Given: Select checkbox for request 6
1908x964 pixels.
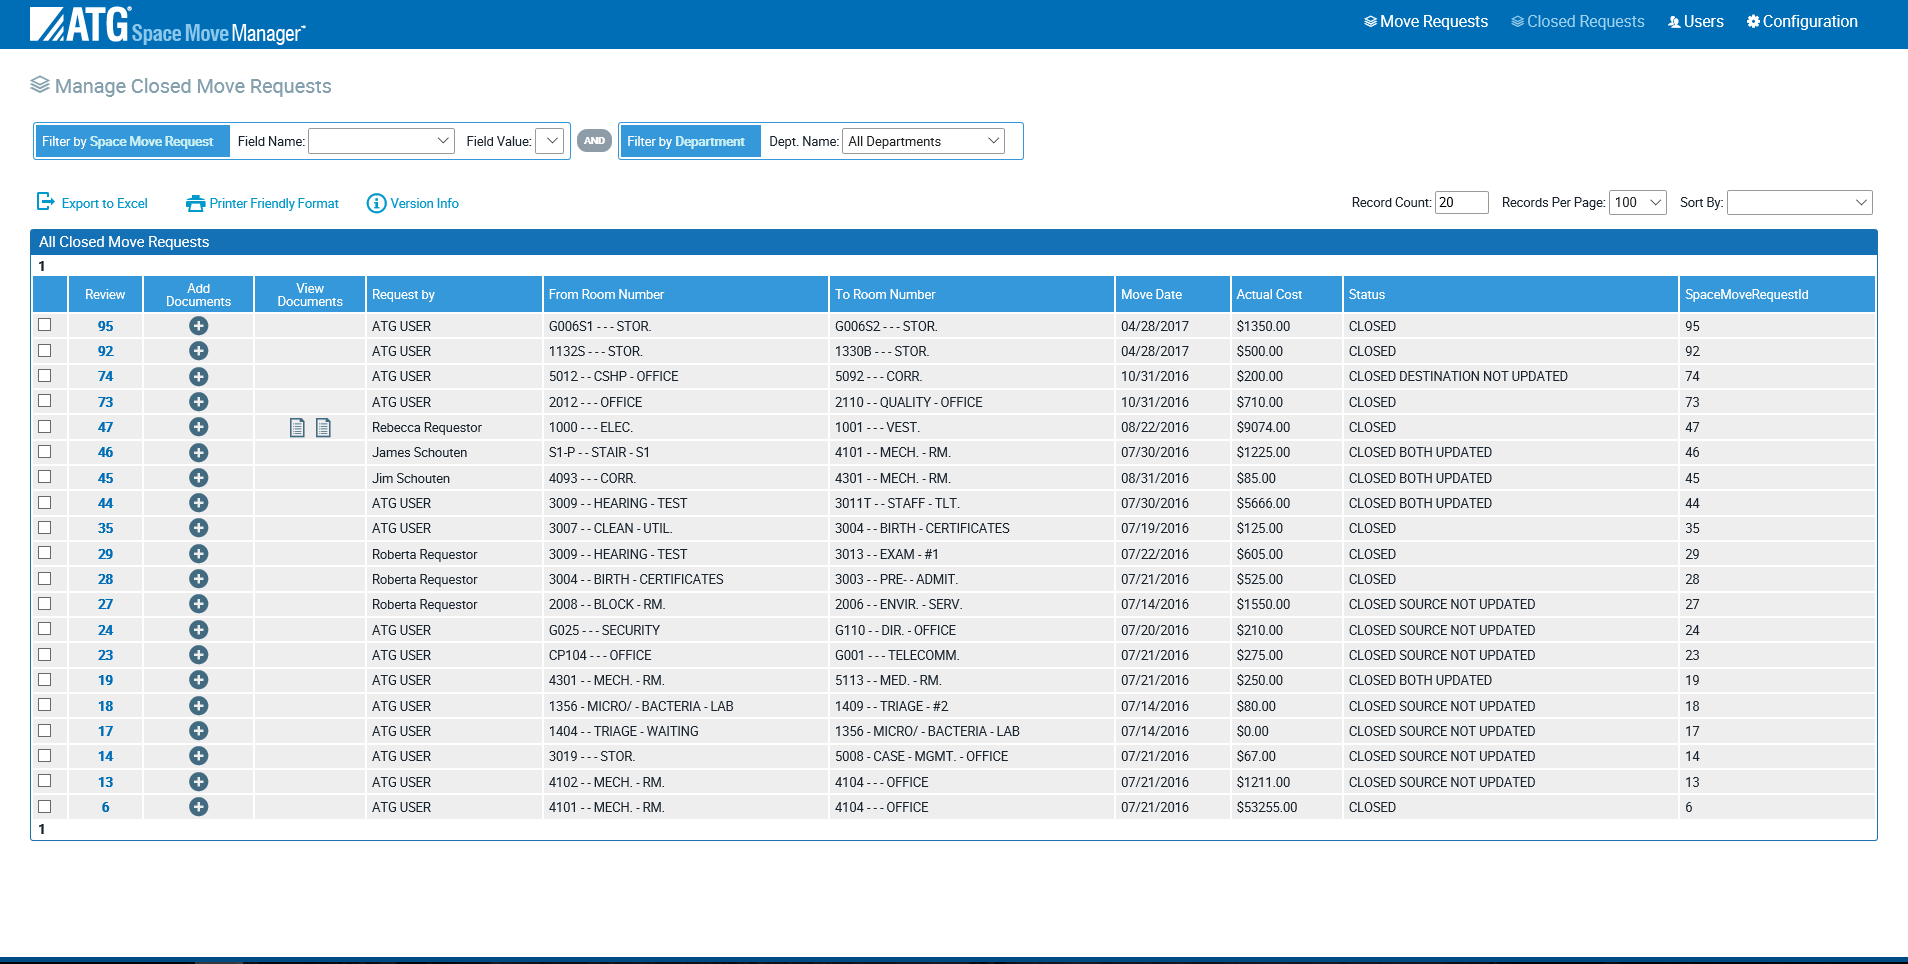Looking at the screenshot, I should (45, 806).
